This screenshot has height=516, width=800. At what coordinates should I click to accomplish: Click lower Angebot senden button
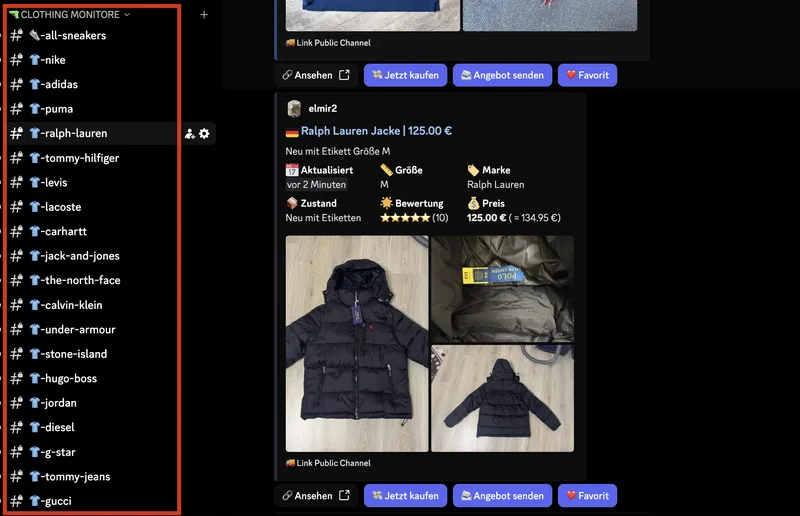click(502, 495)
